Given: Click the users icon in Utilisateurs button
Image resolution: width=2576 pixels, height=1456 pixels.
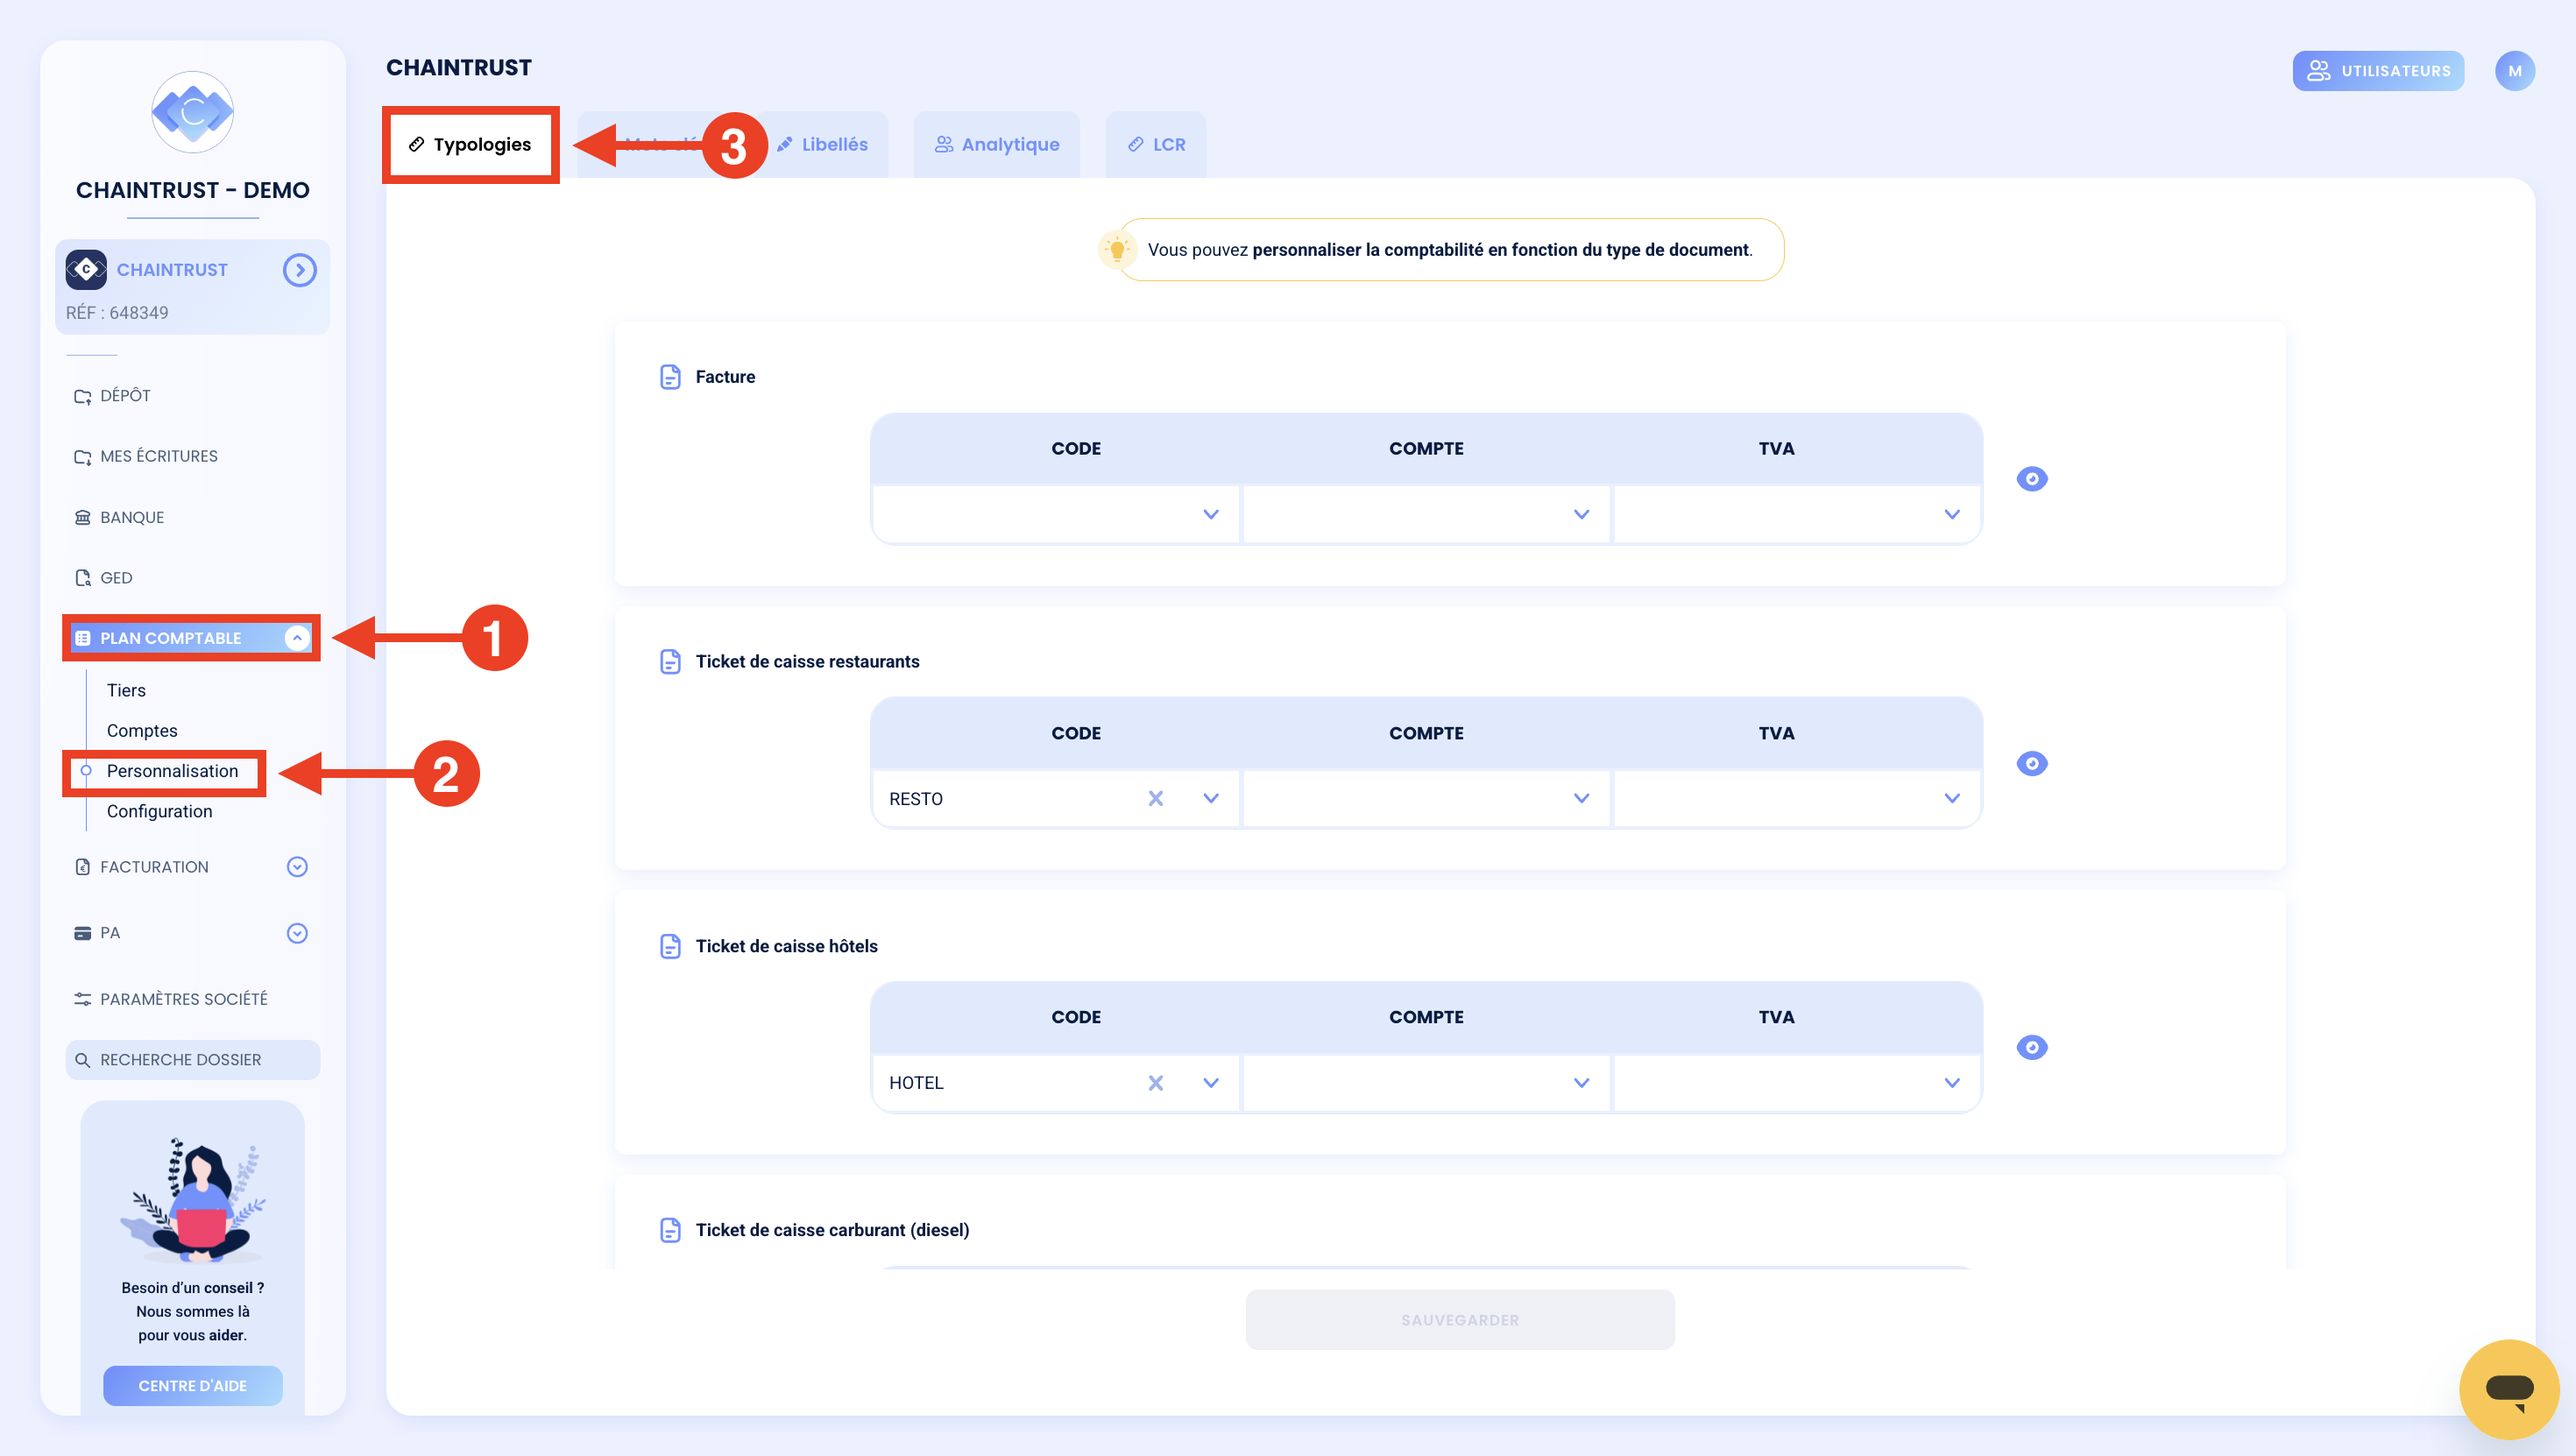Looking at the screenshot, I should click(2318, 71).
